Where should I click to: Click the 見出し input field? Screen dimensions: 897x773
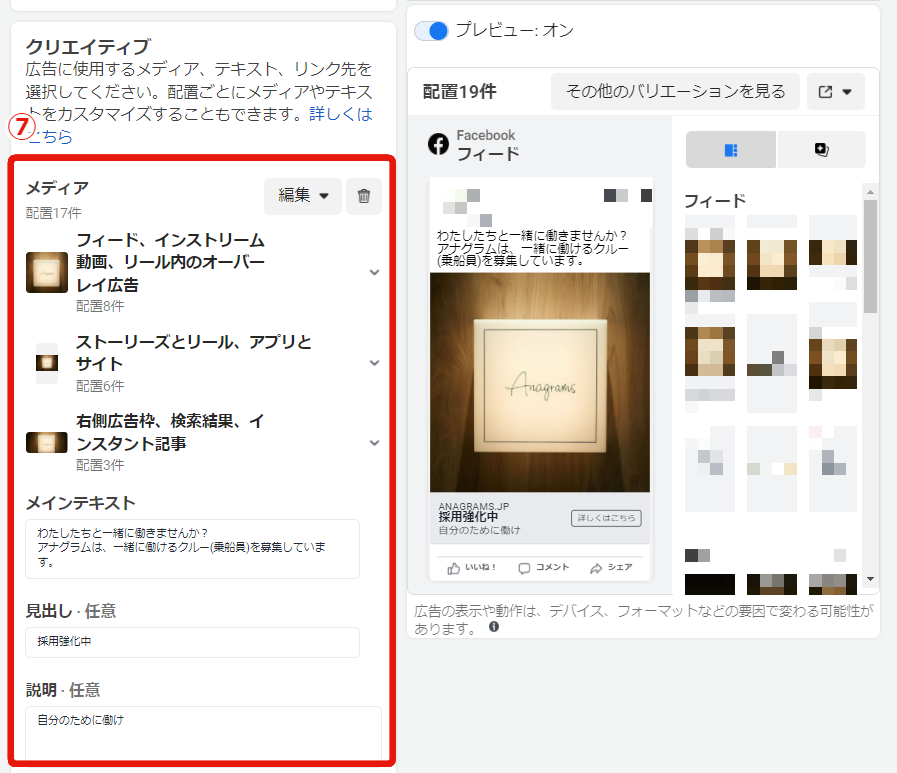tap(192, 642)
